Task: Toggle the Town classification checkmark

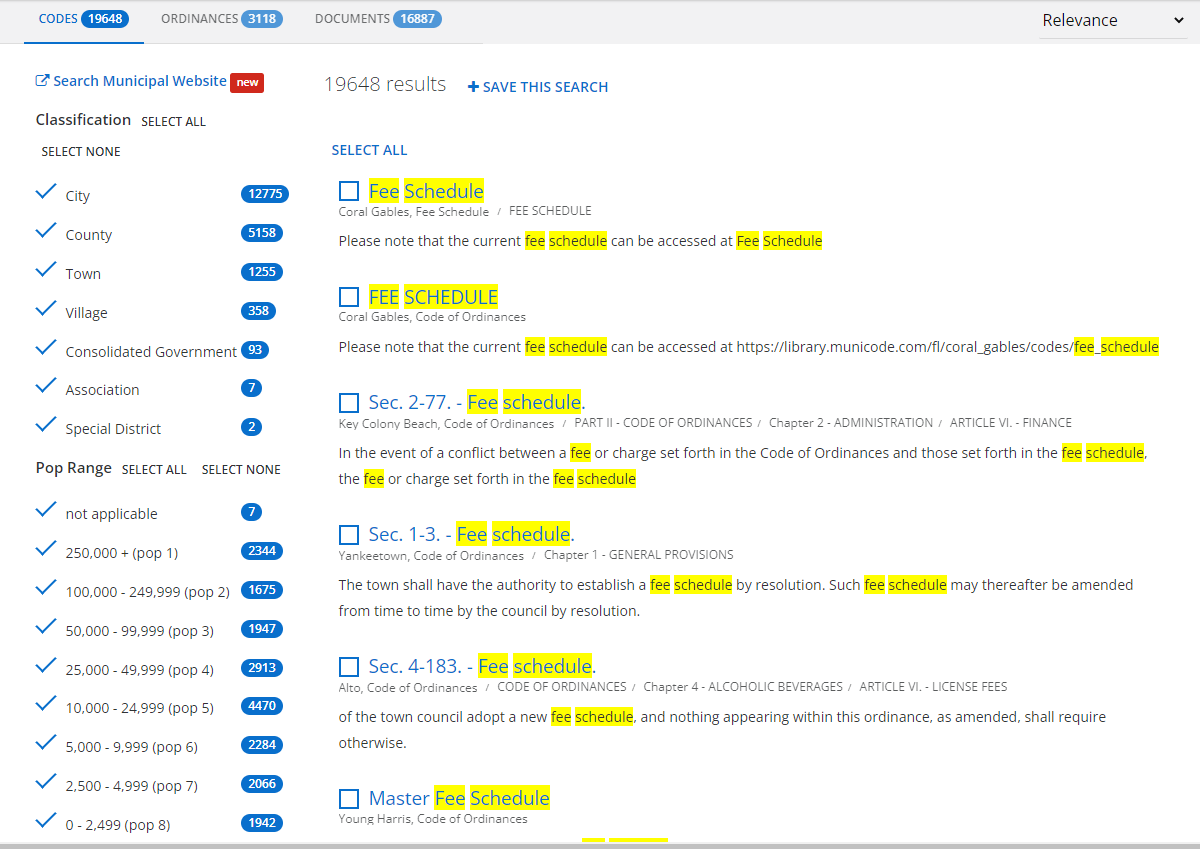Action: [46, 270]
